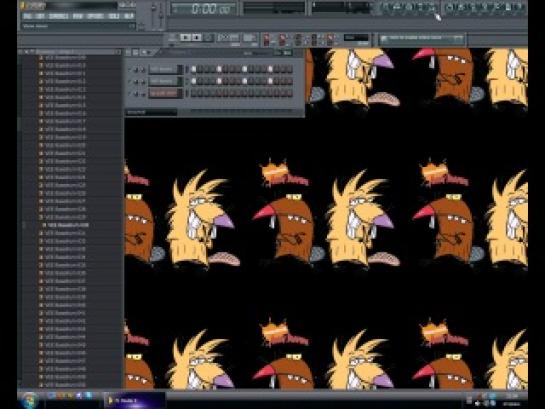Click the Stop button in transport
Screen dimensions: 545x409
click(196, 37)
